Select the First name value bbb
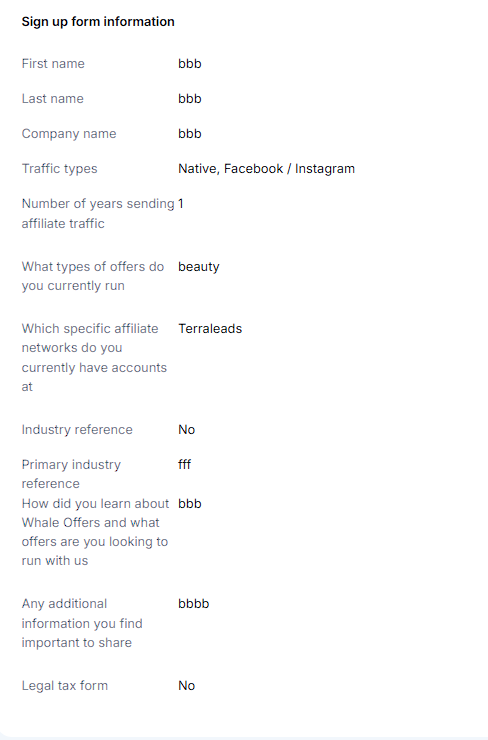Viewport: 488px width, 740px height. [190, 63]
